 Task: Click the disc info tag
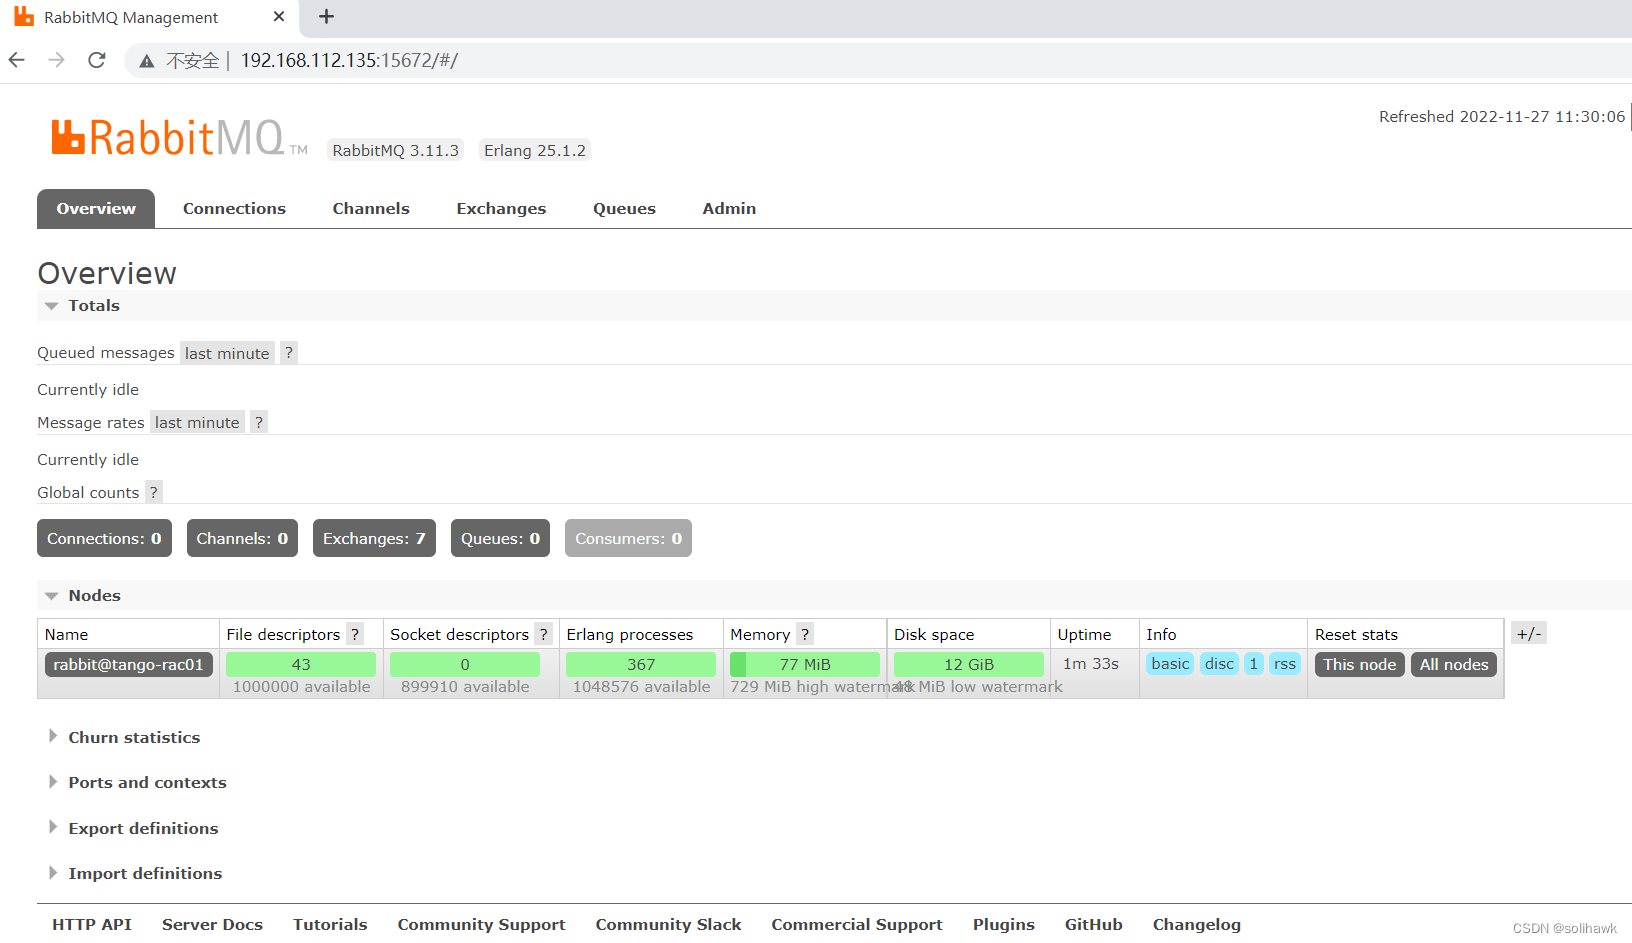coord(1219,663)
